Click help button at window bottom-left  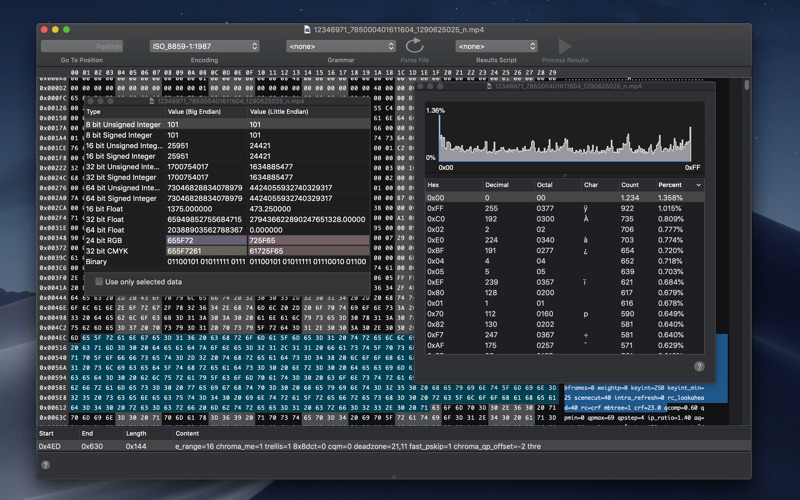[46, 464]
